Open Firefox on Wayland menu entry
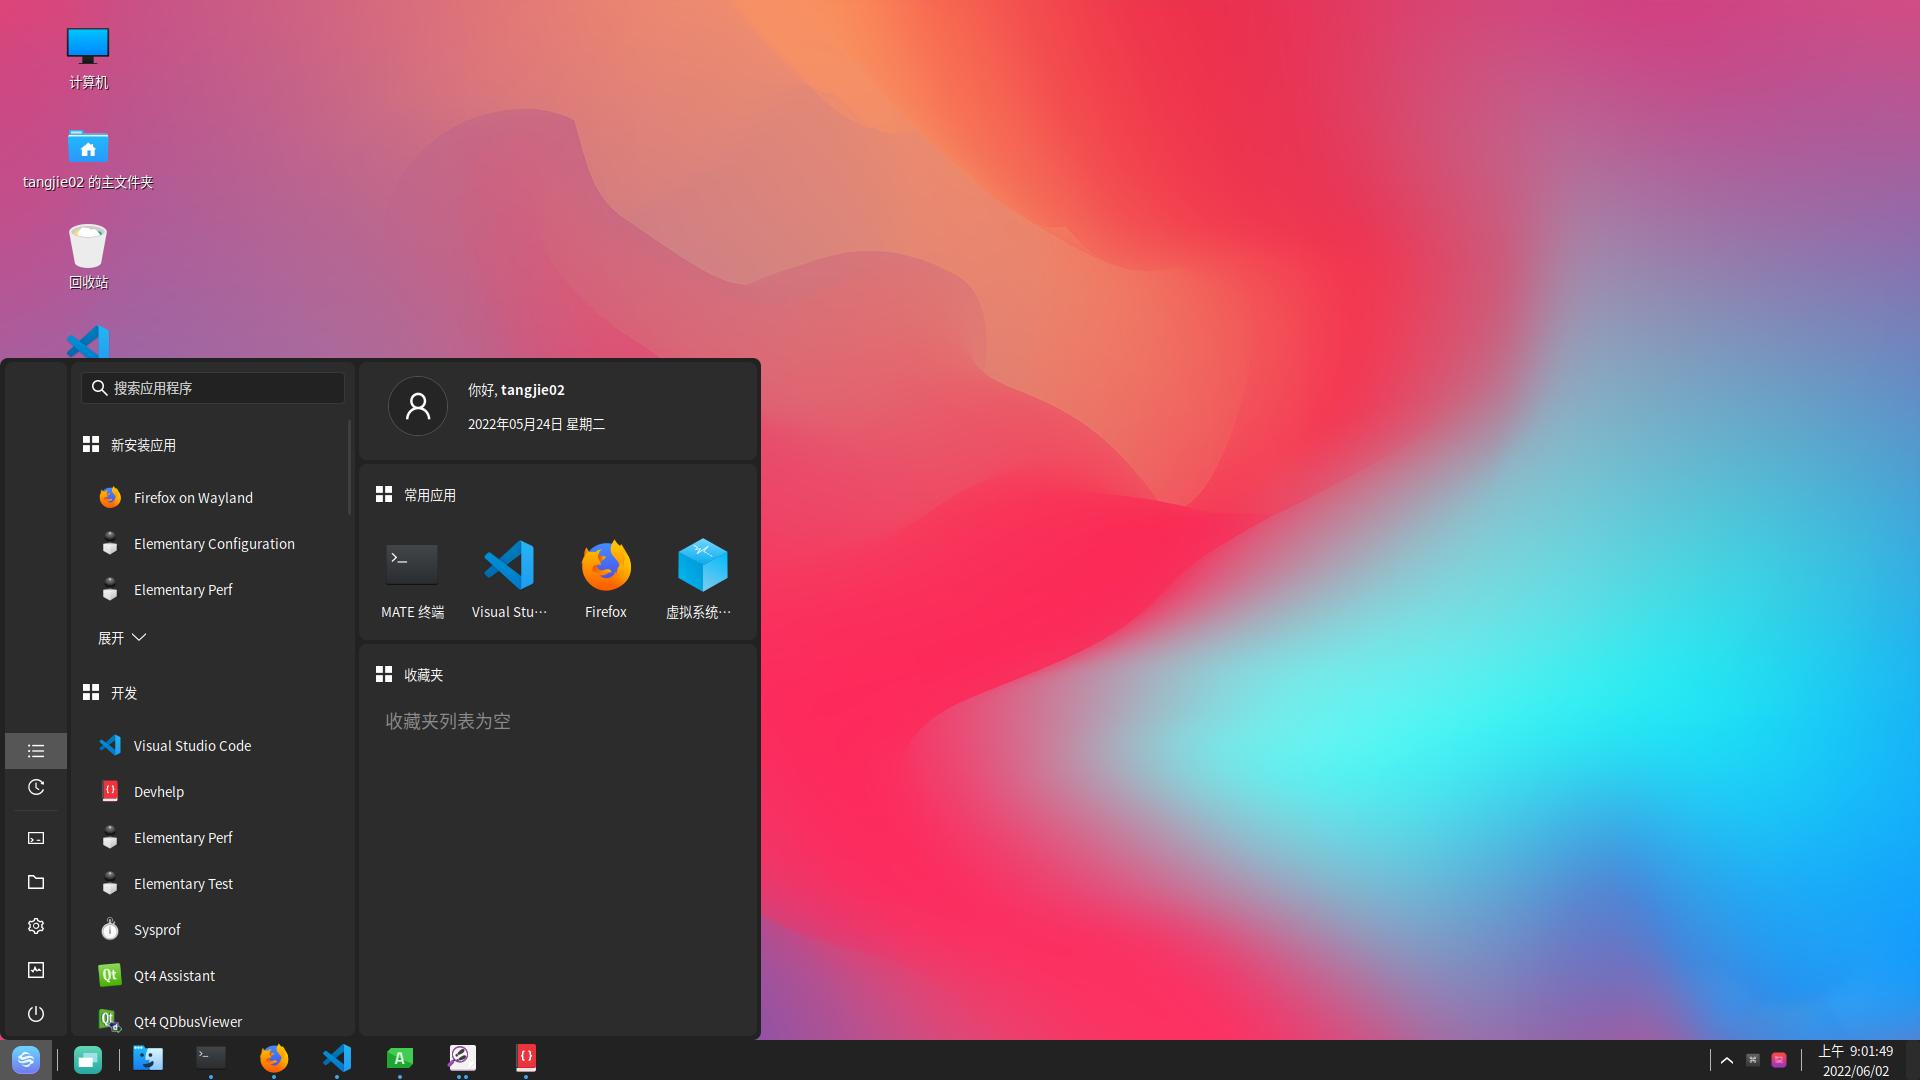Viewport: 1920px width, 1080px height. pos(193,498)
